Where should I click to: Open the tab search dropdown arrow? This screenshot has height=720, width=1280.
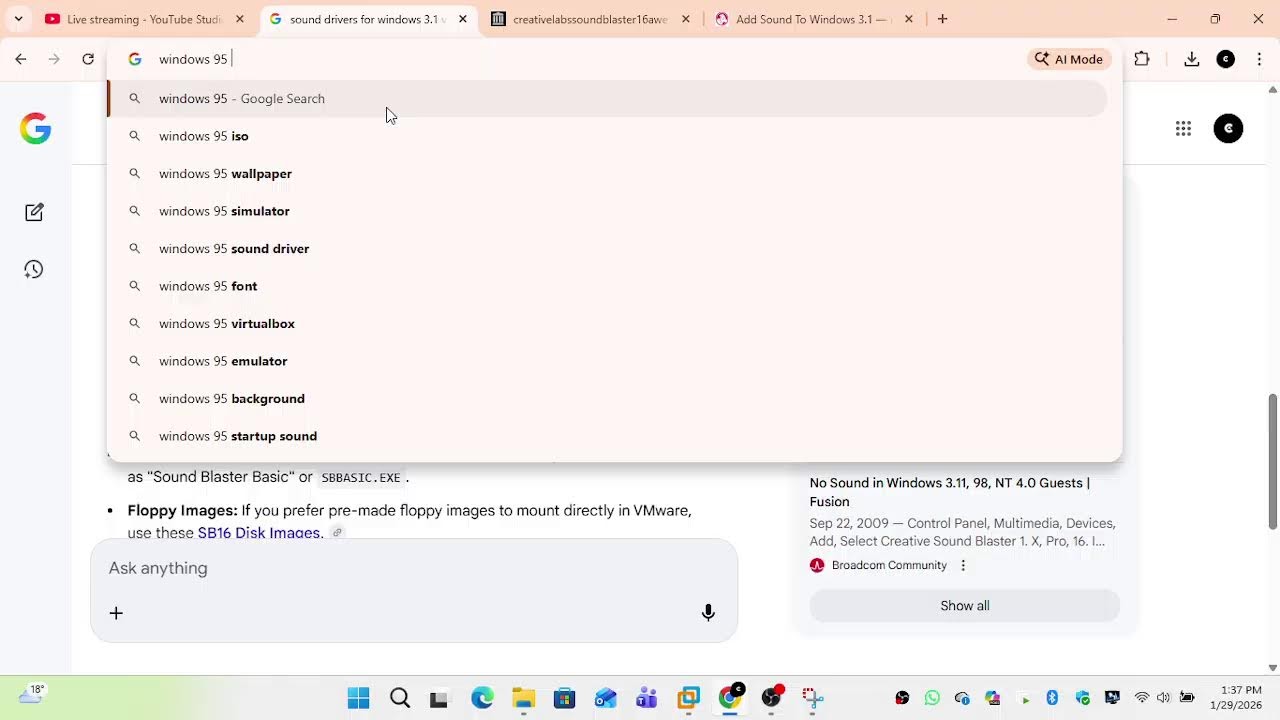(18, 19)
